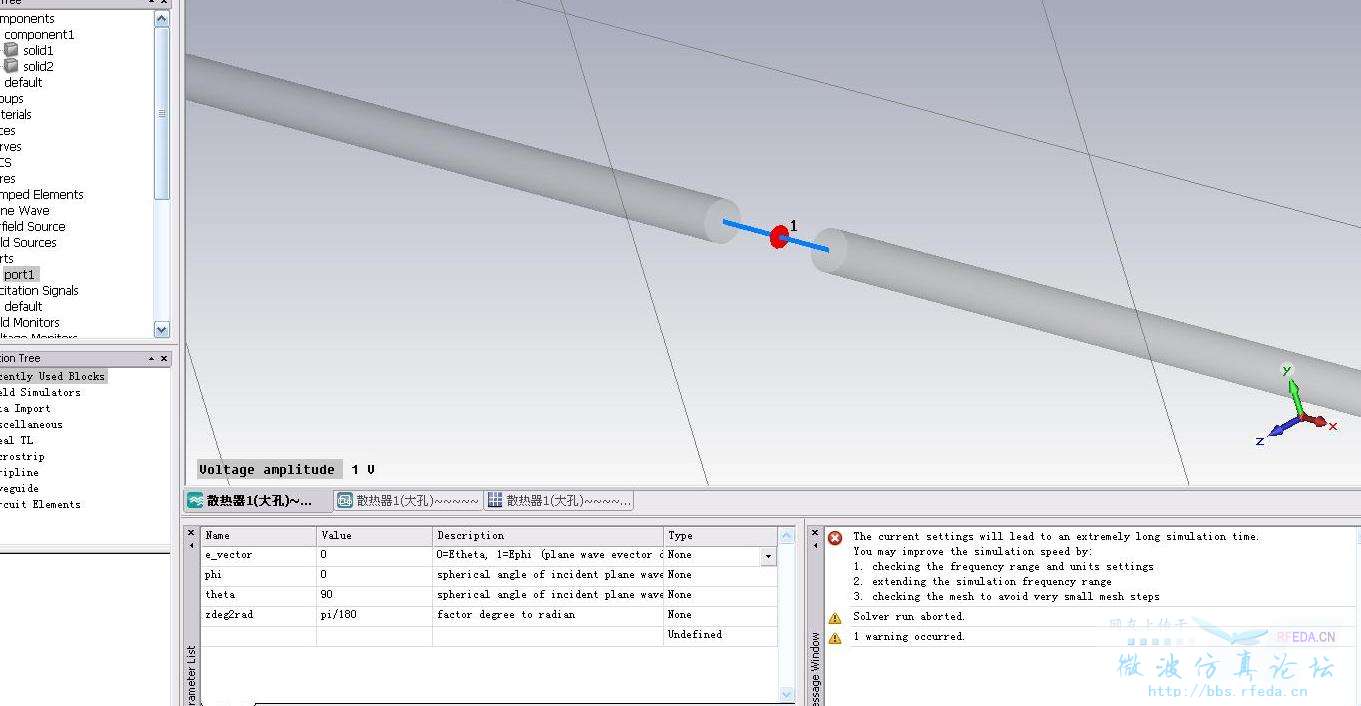The image size is (1361, 706).
Task: Toggle auto-hide pin of Parameter List panel
Action: click(x=191, y=545)
